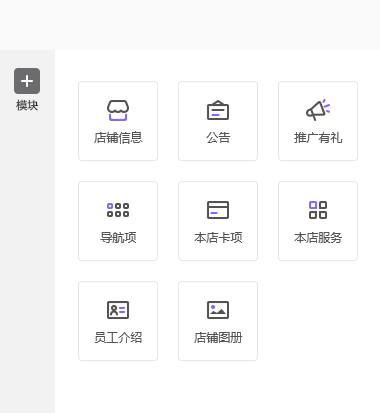Select the 本店服务 module label

[x=318, y=238]
